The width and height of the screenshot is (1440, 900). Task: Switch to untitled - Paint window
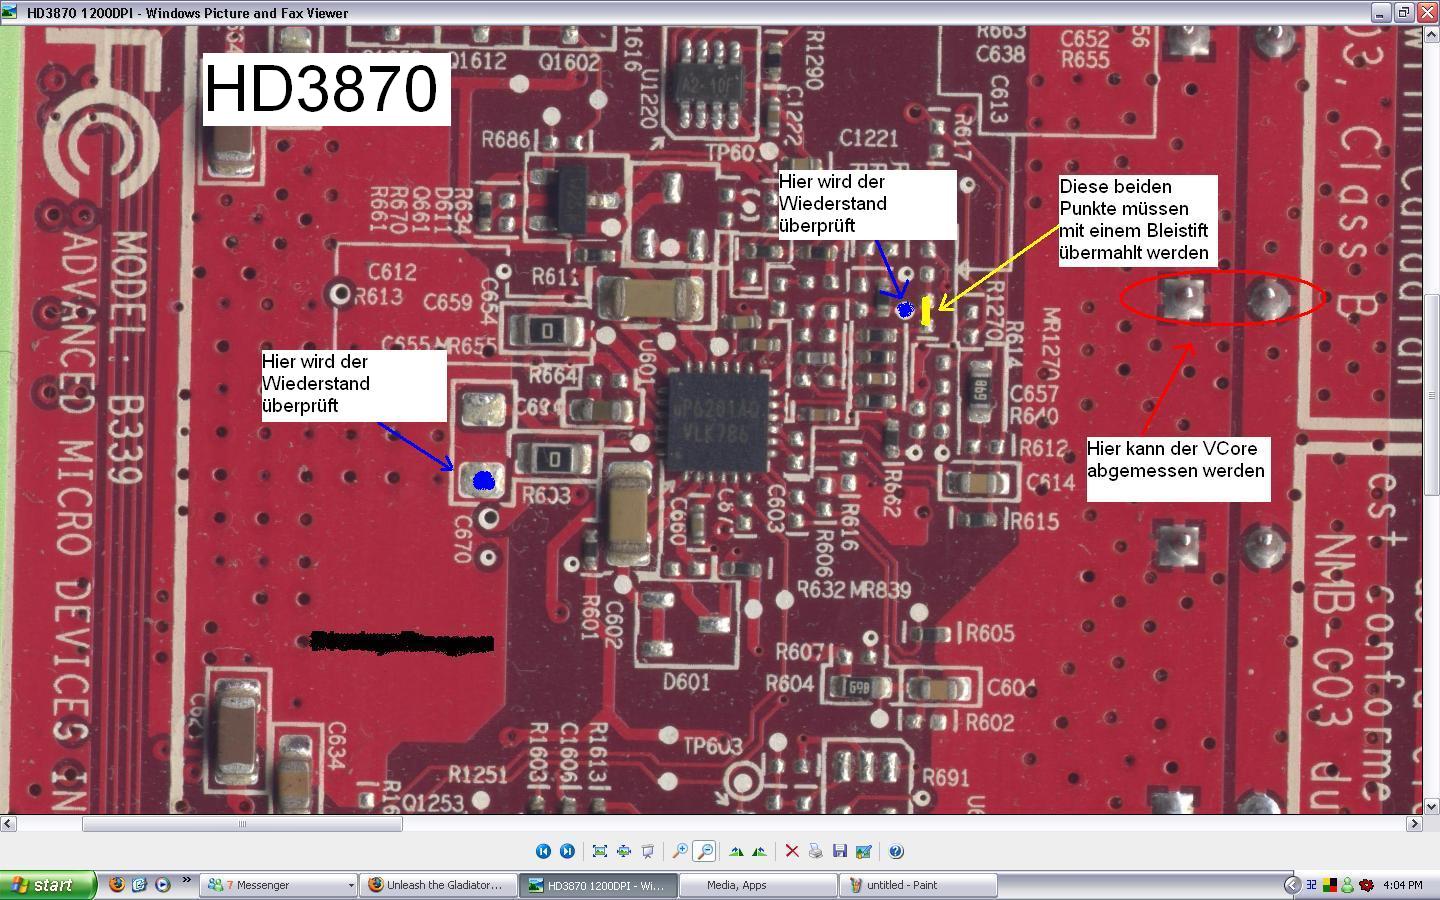[x=919, y=885]
